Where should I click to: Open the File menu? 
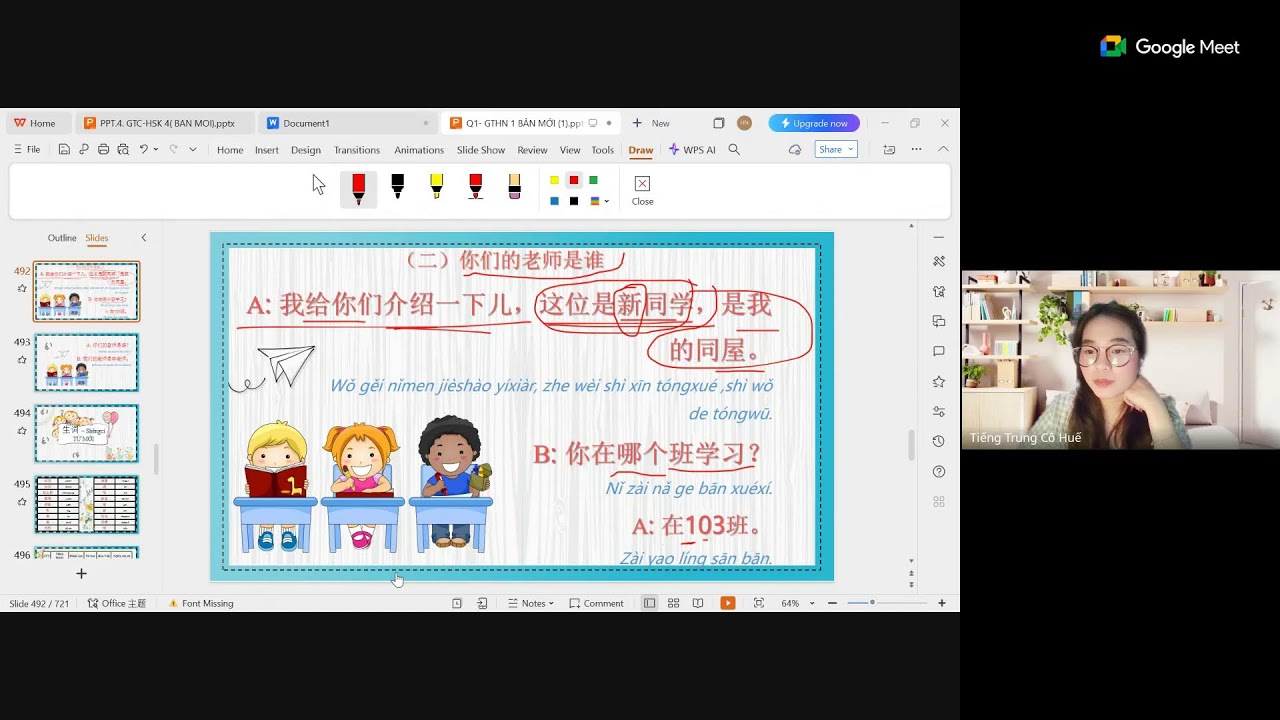[x=27, y=150]
